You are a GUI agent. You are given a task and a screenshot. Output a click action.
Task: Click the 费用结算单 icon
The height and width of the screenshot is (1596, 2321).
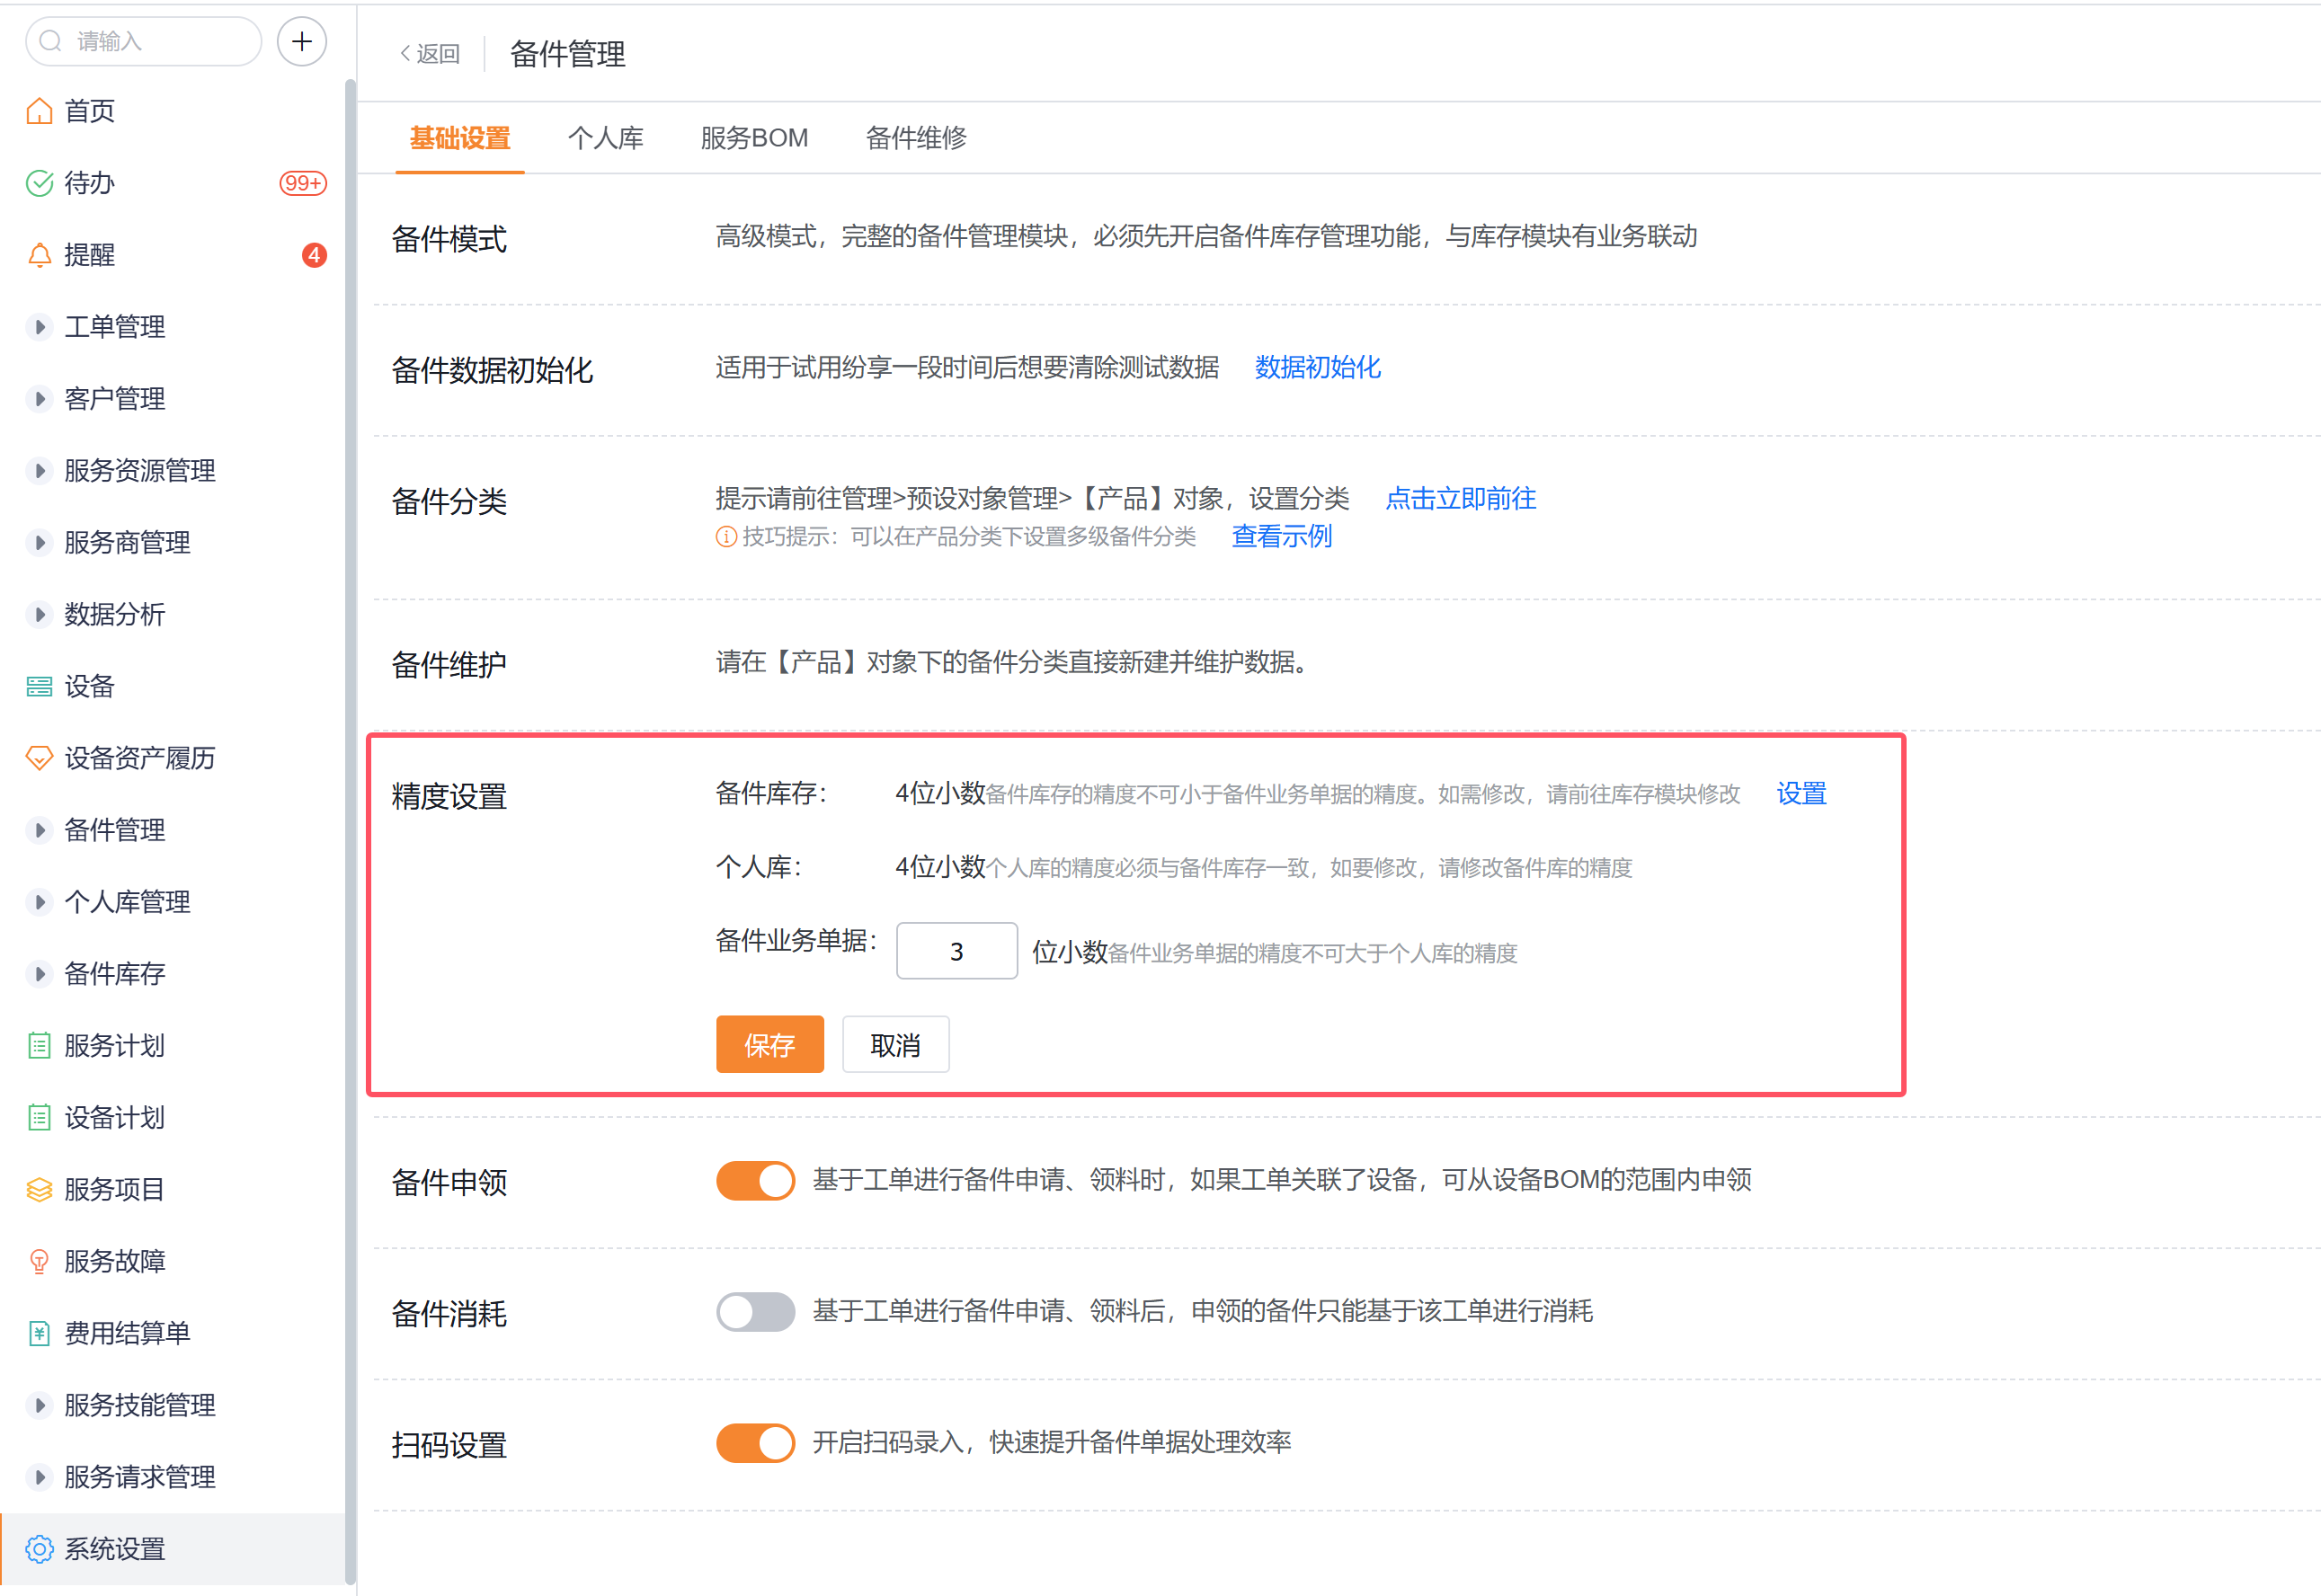[x=39, y=1333]
